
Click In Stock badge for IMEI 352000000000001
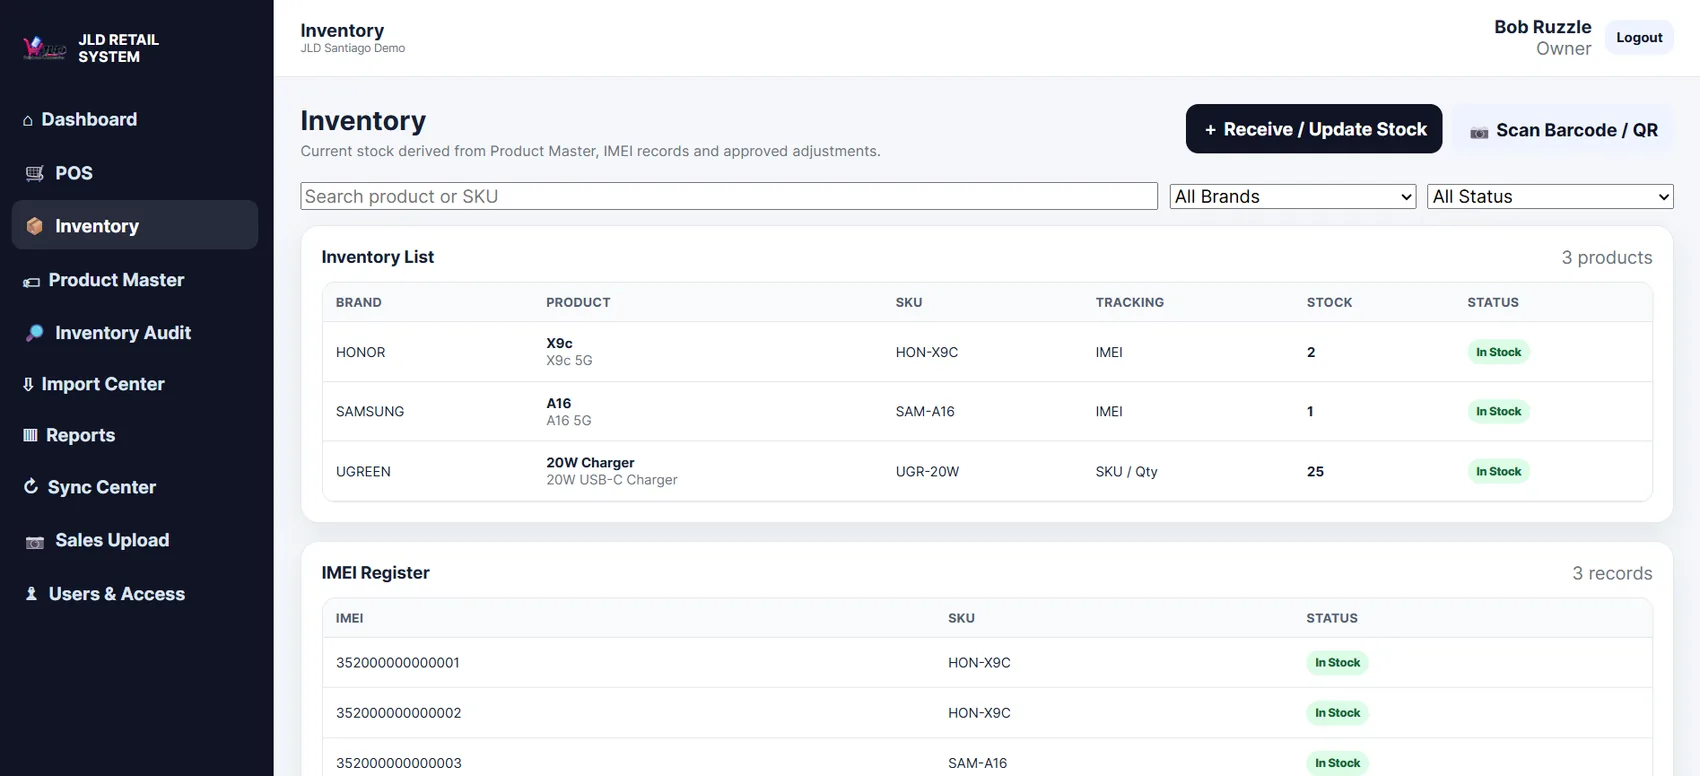[1337, 662]
